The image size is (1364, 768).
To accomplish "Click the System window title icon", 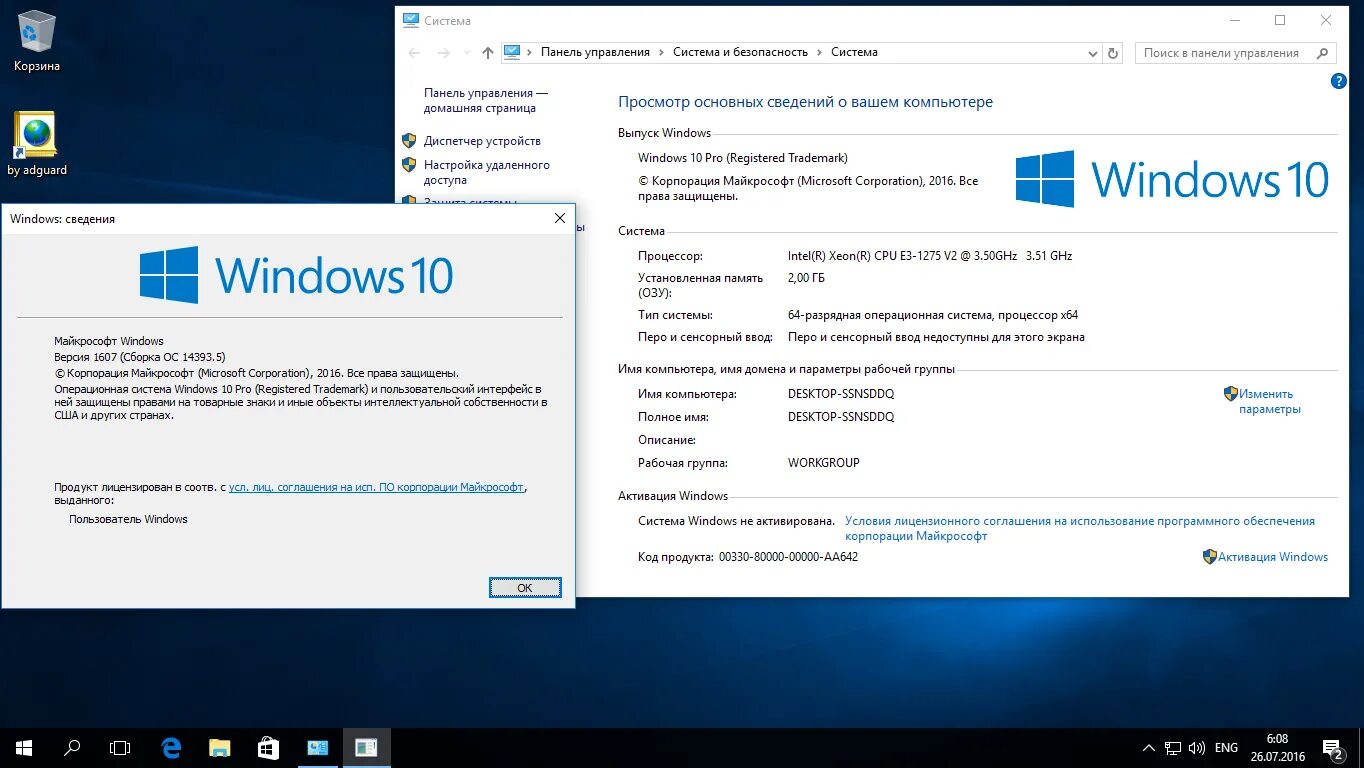I will click(x=410, y=20).
